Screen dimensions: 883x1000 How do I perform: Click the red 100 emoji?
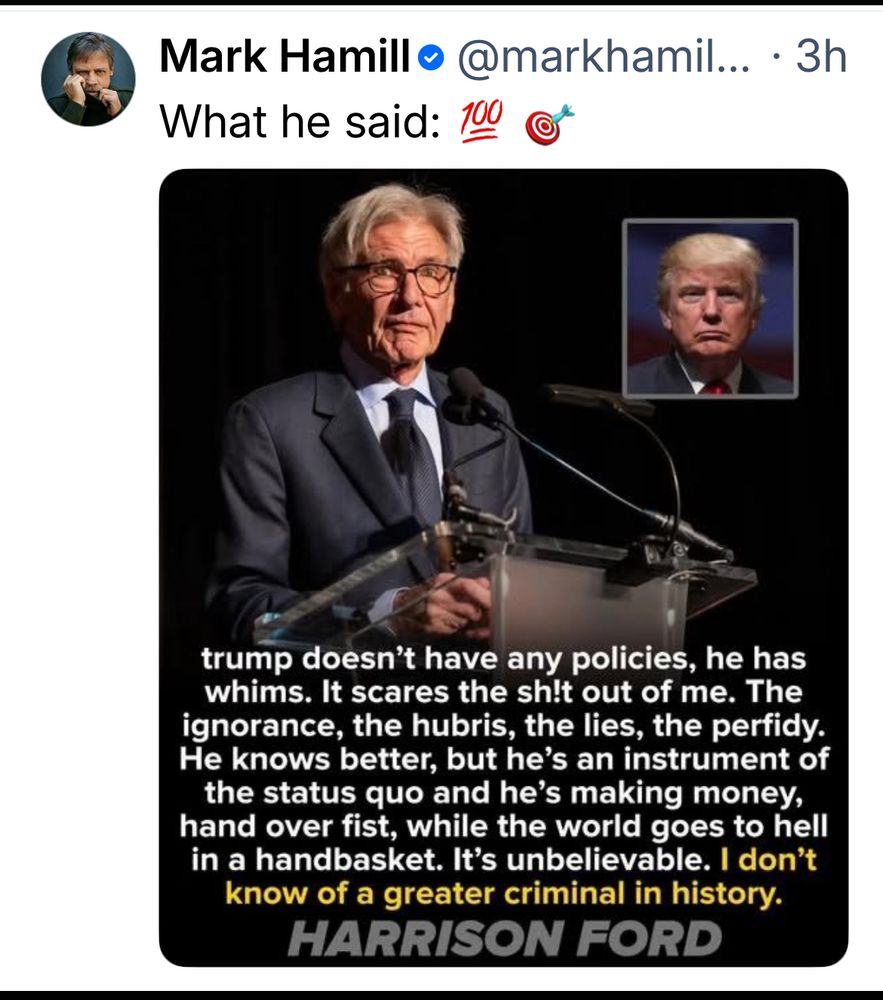[484, 122]
